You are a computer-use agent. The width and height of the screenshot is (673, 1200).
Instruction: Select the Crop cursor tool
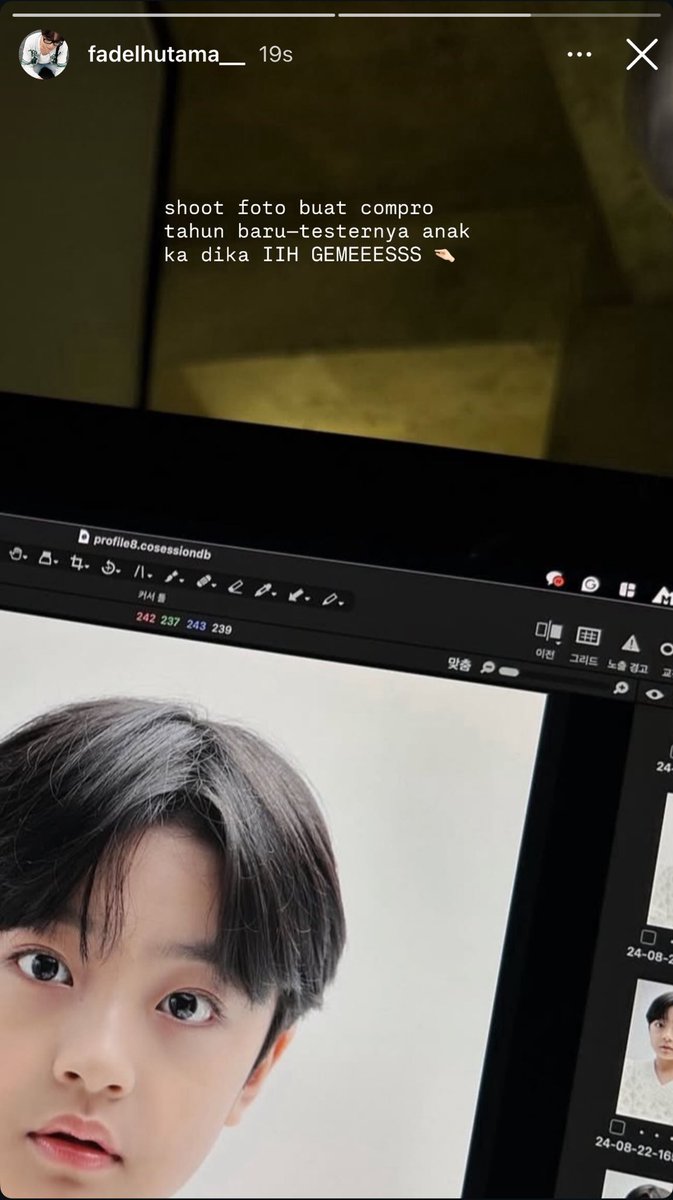click(x=76, y=562)
